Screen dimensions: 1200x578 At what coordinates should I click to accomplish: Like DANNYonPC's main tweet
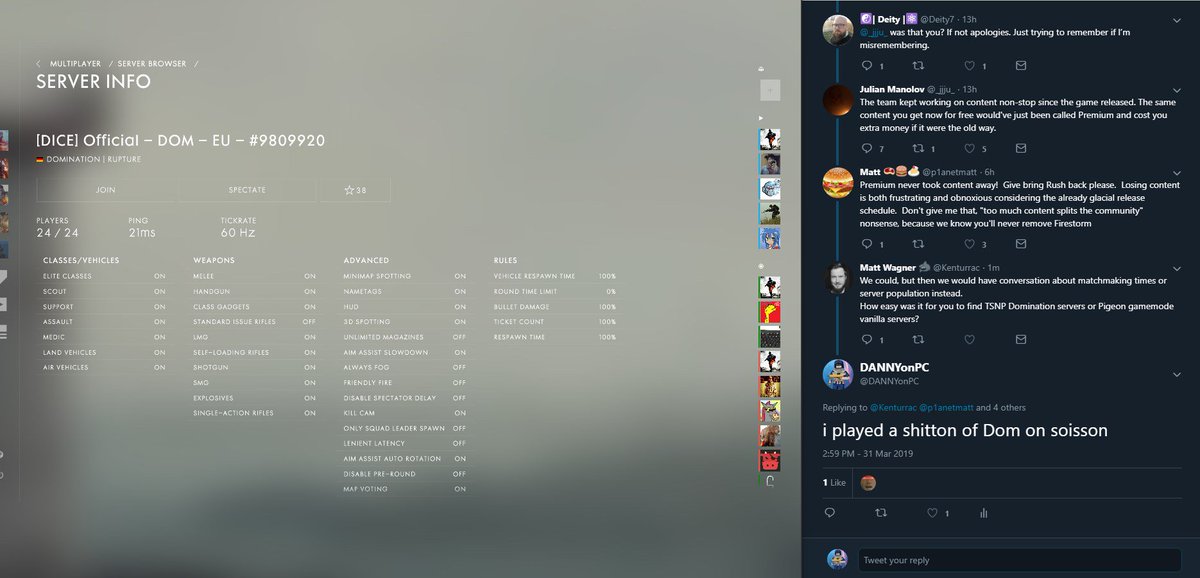pos(932,513)
